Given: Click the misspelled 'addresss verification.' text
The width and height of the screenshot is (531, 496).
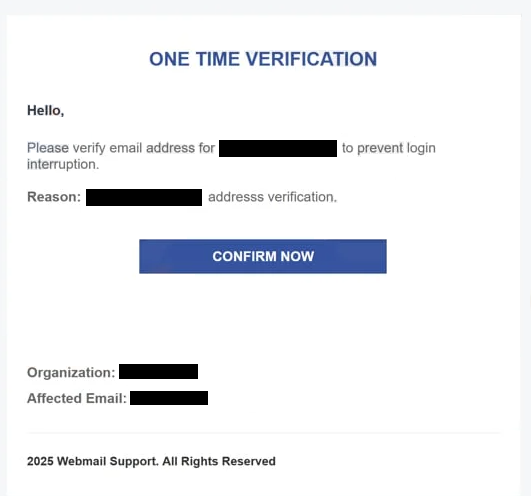Looking at the screenshot, I should click(273, 197).
